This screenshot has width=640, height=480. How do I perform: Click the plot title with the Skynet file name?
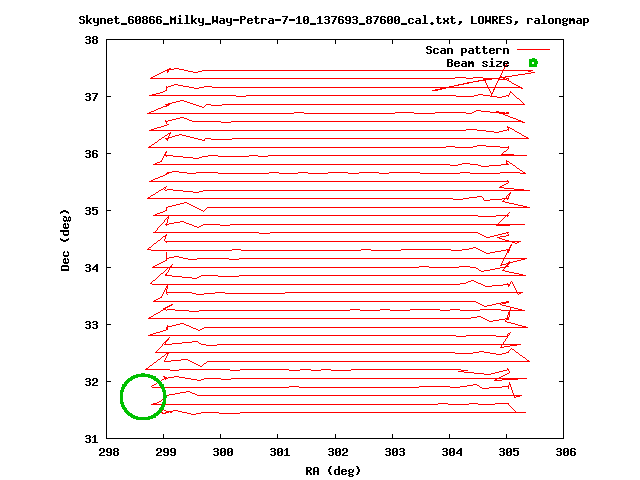coord(333,20)
